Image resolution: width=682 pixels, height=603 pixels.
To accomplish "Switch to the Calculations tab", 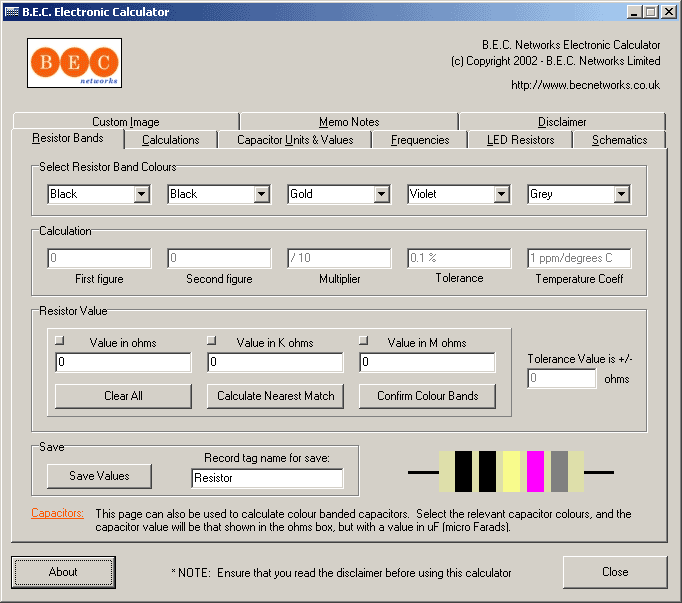I will click(x=170, y=140).
